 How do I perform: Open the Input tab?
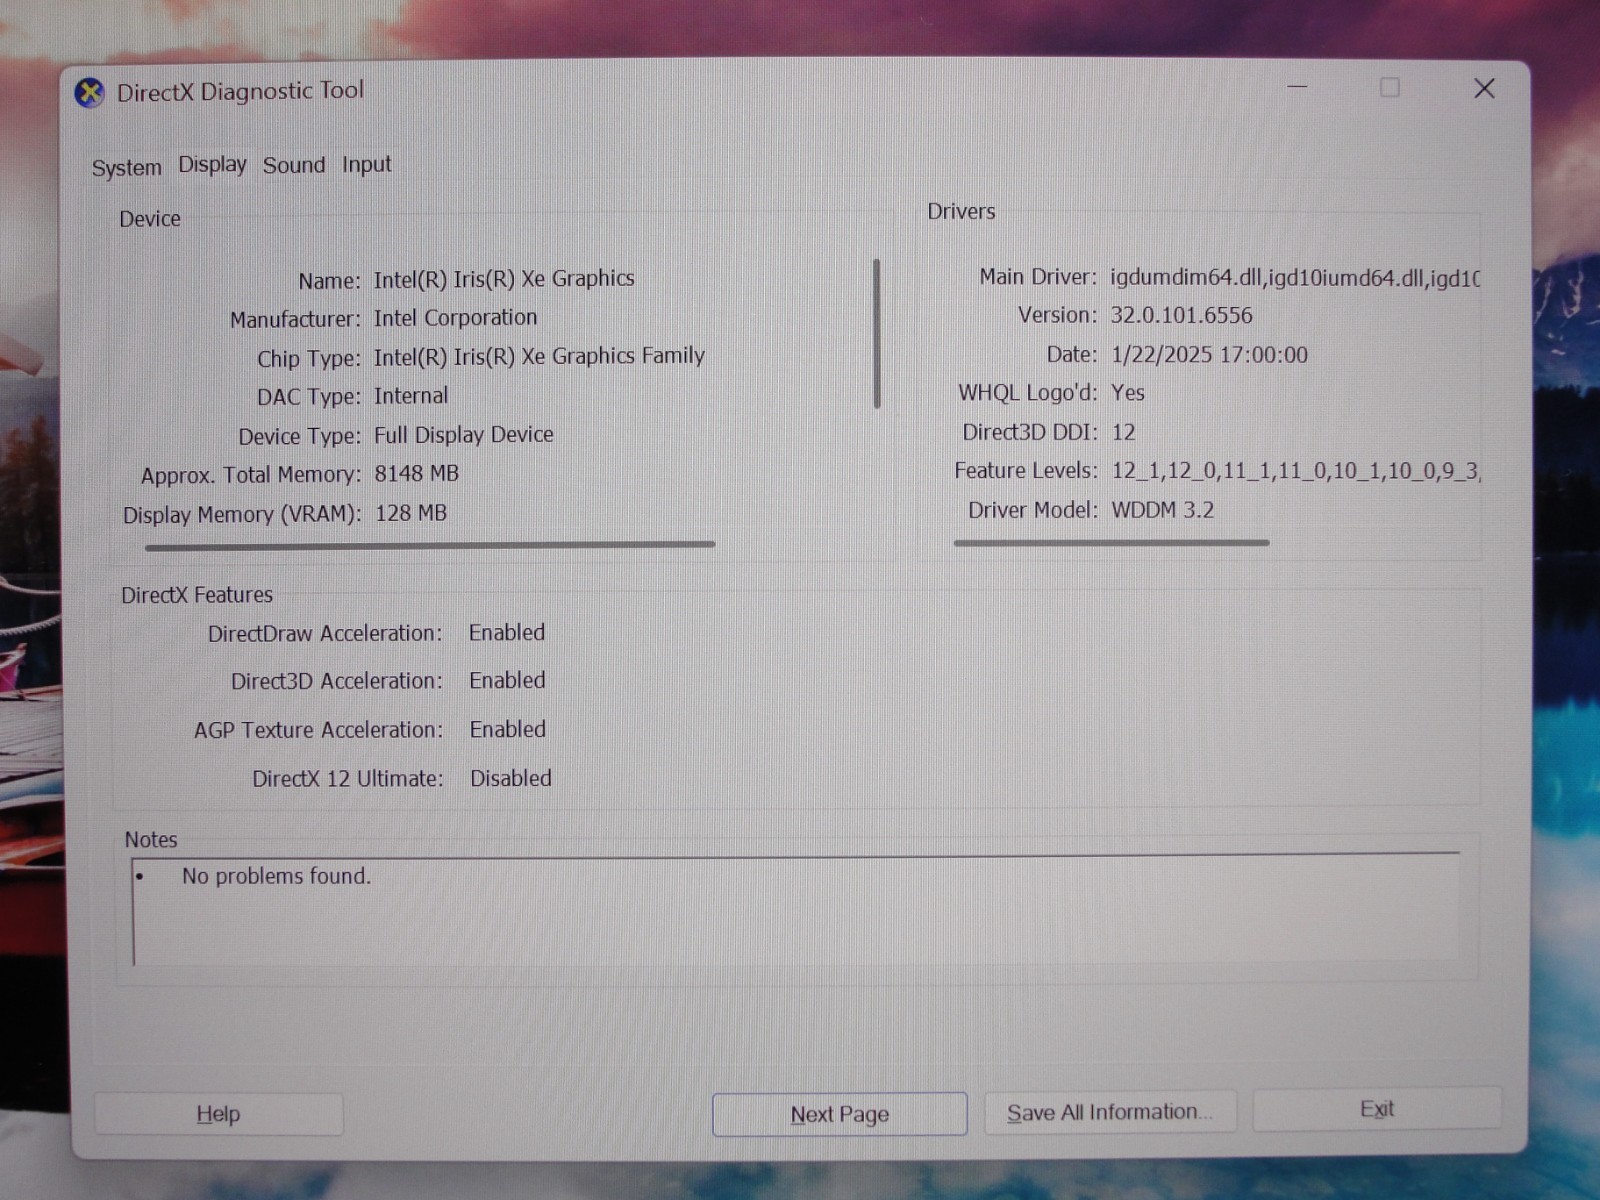tap(367, 164)
